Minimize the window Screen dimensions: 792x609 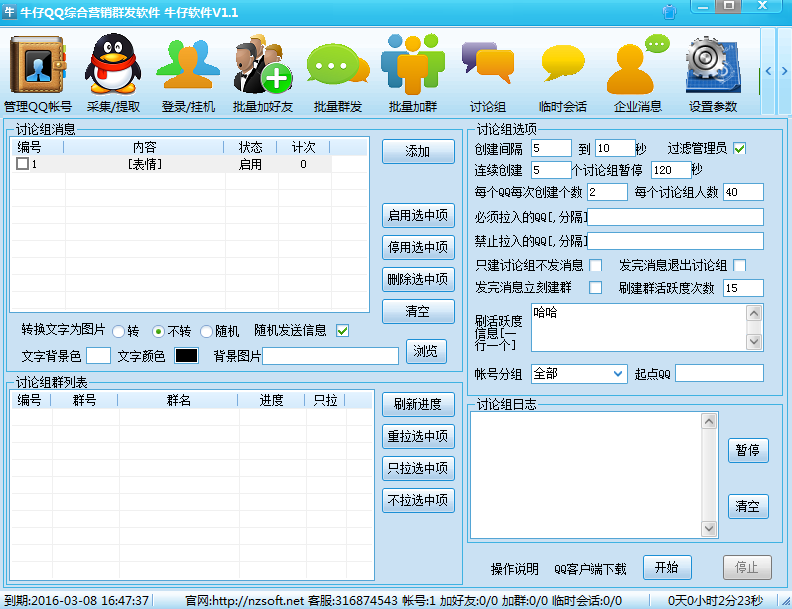tap(703, 7)
